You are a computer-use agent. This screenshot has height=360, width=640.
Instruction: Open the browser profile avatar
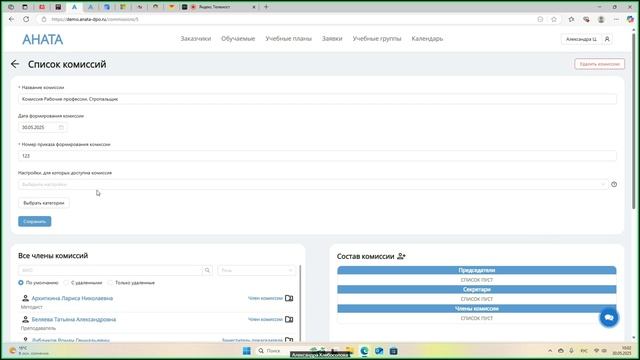[x=601, y=19]
